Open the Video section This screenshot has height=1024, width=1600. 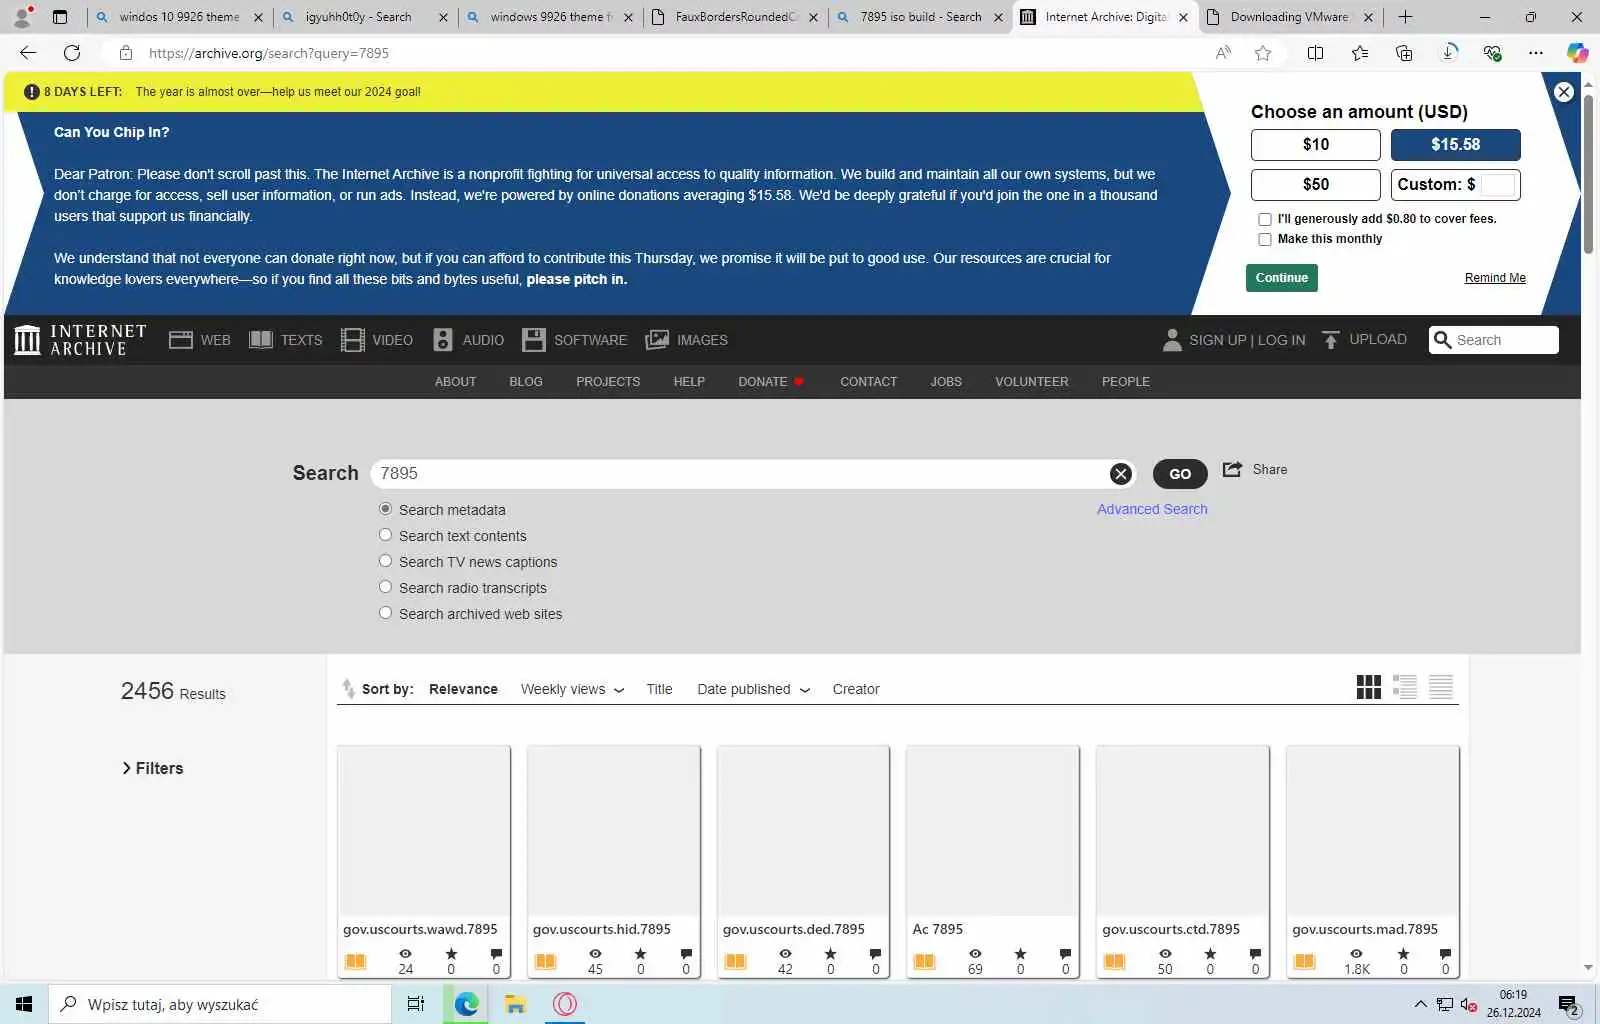[377, 340]
